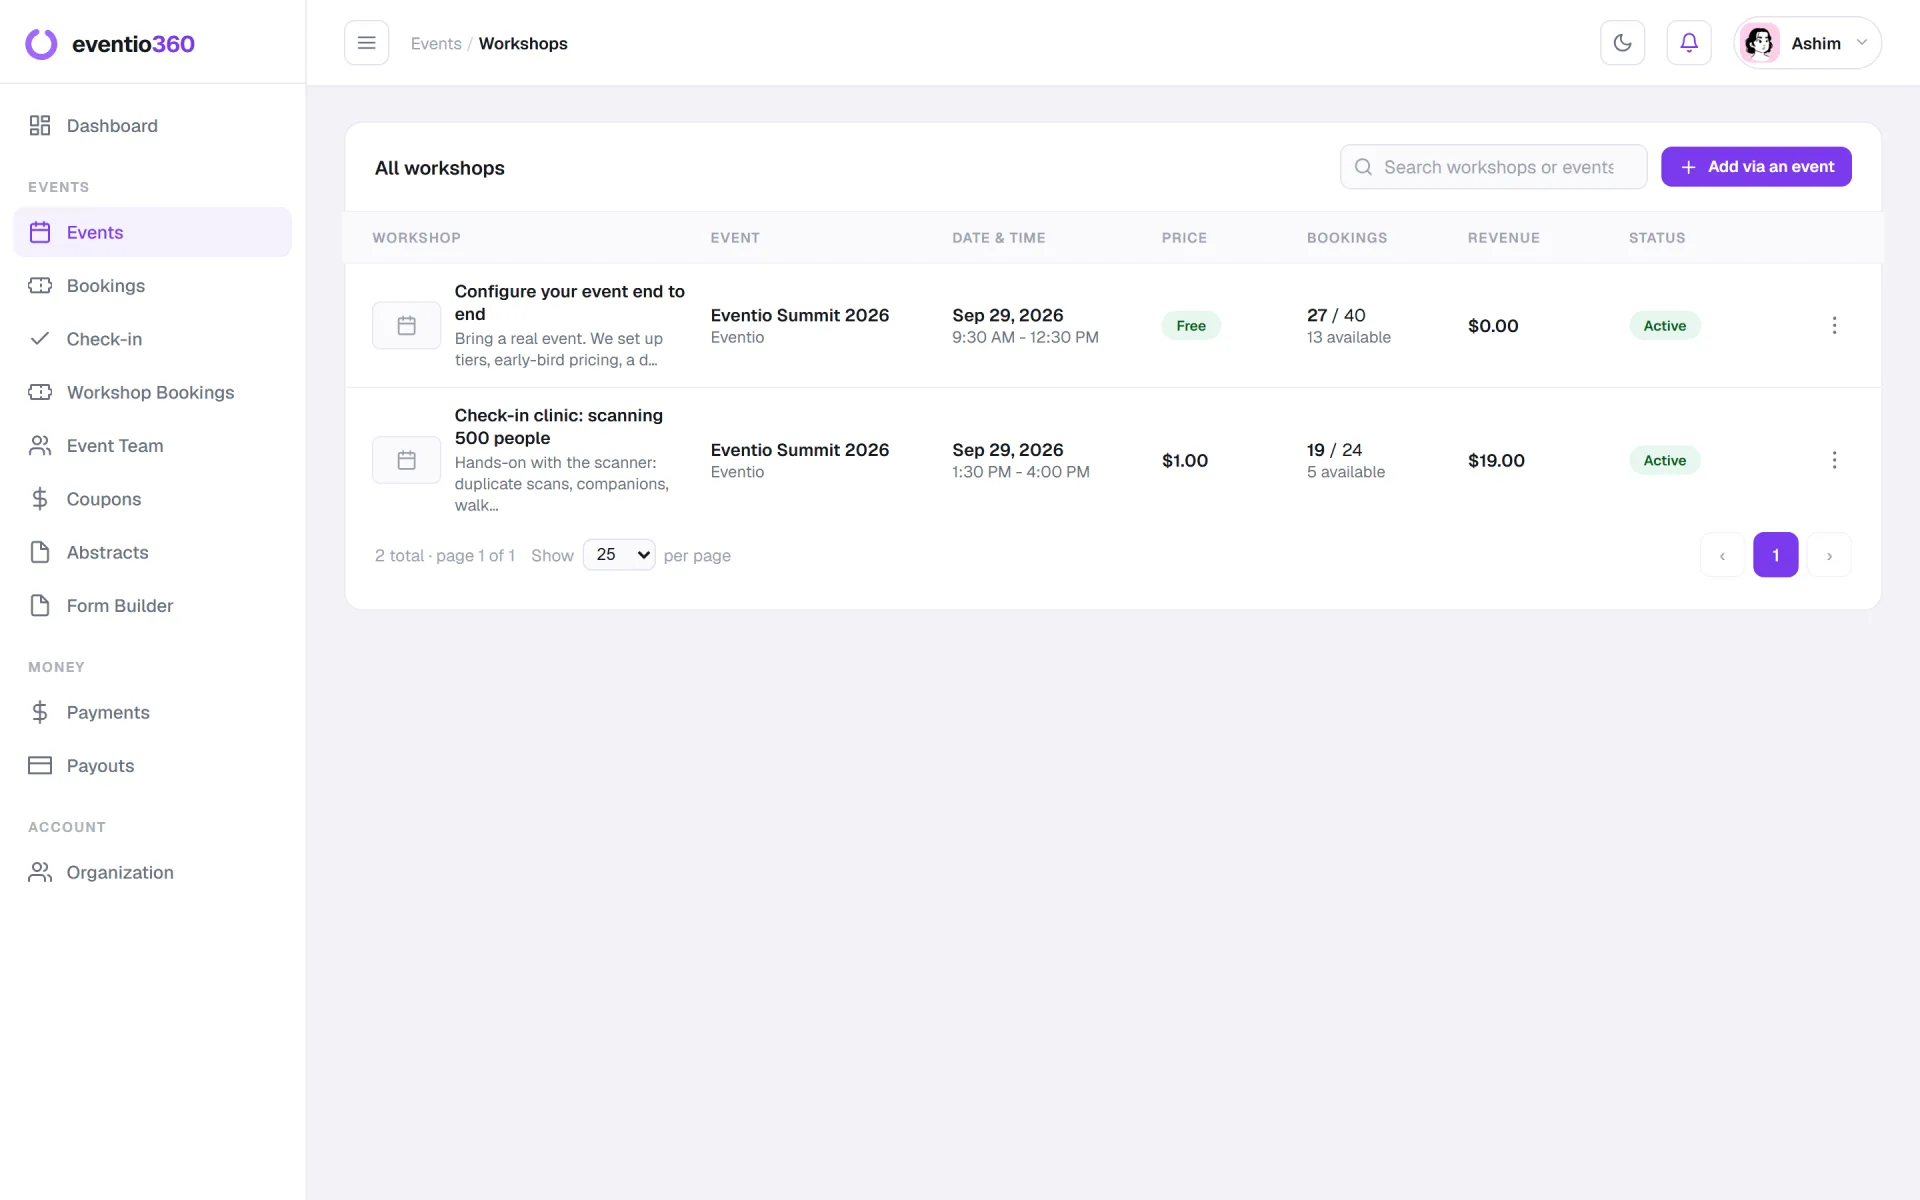
Task: Go to the previous page arrow
Action: [1722, 555]
